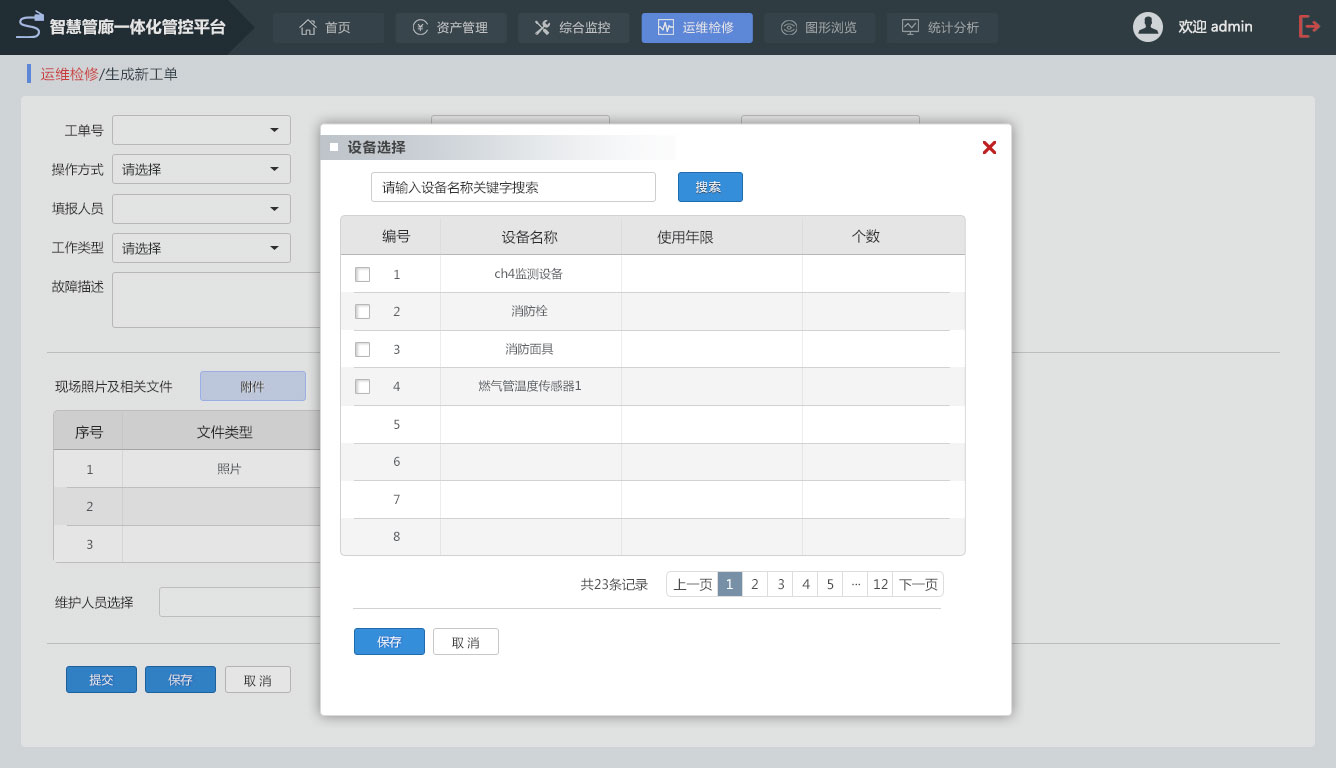Image resolution: width=1336 pixels, height=768 pixels.
Task: Open 图形浏览 navigation tab
Action: tap(819, 28)
